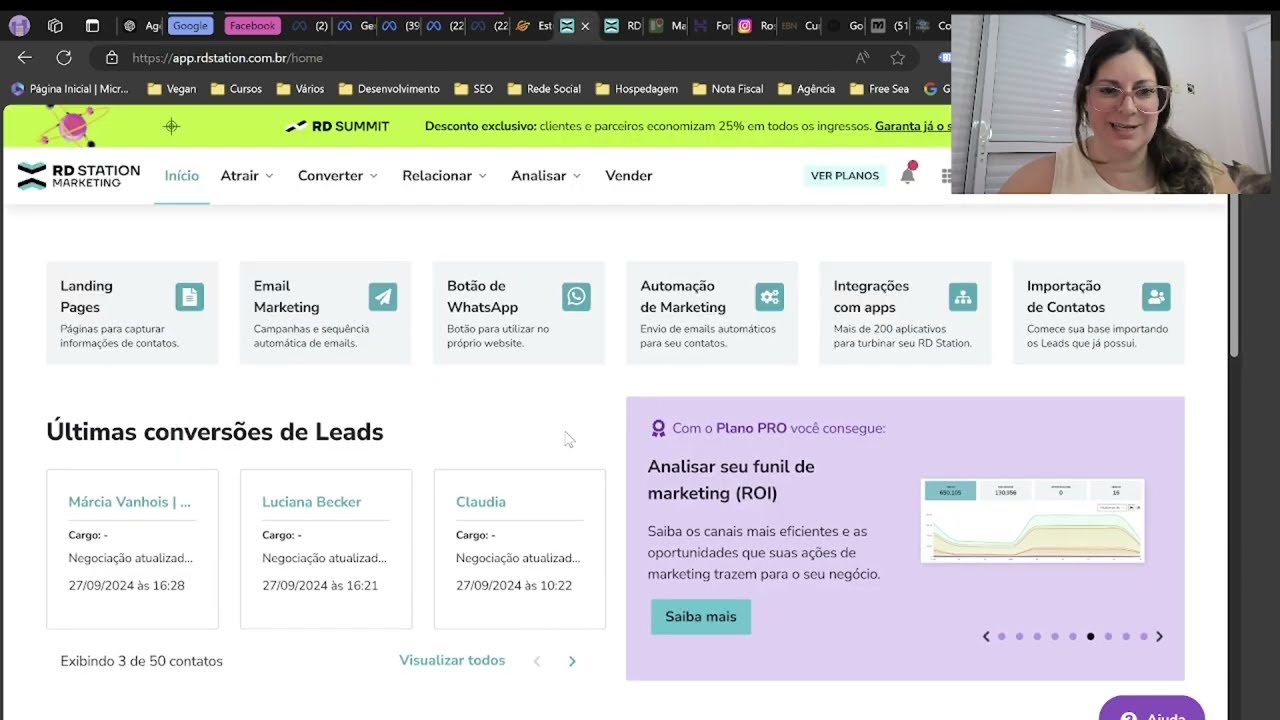The image size is (1280, 720).
Task: Show previous promo slide with the left arrow
Action: (986, 636)
